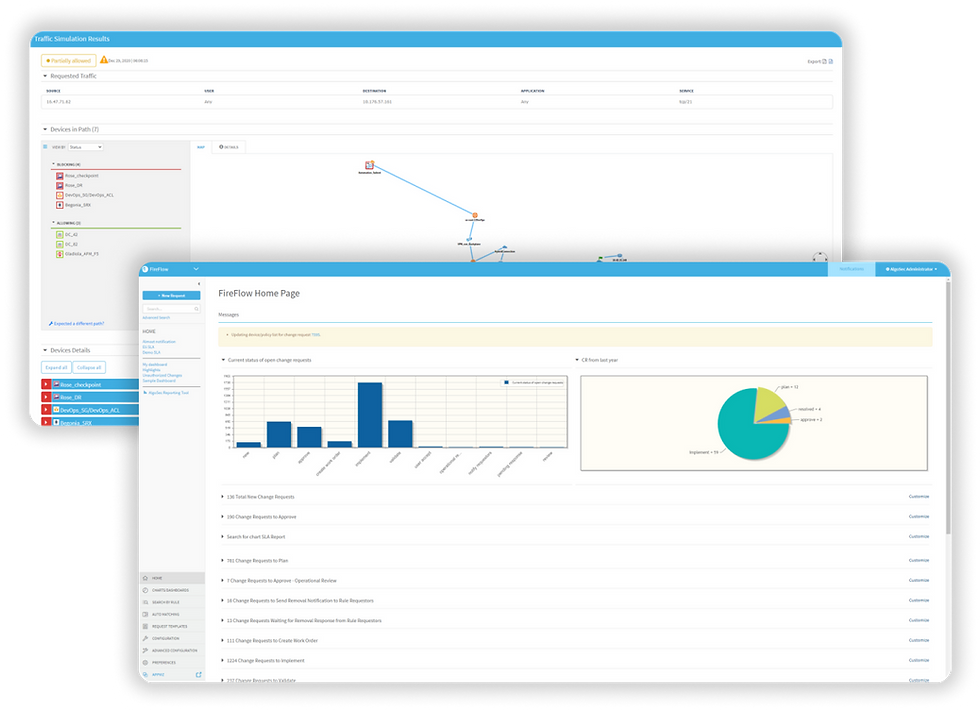Click the magnifier icon in FireFlow search box
980x711 pixels.
196,309
